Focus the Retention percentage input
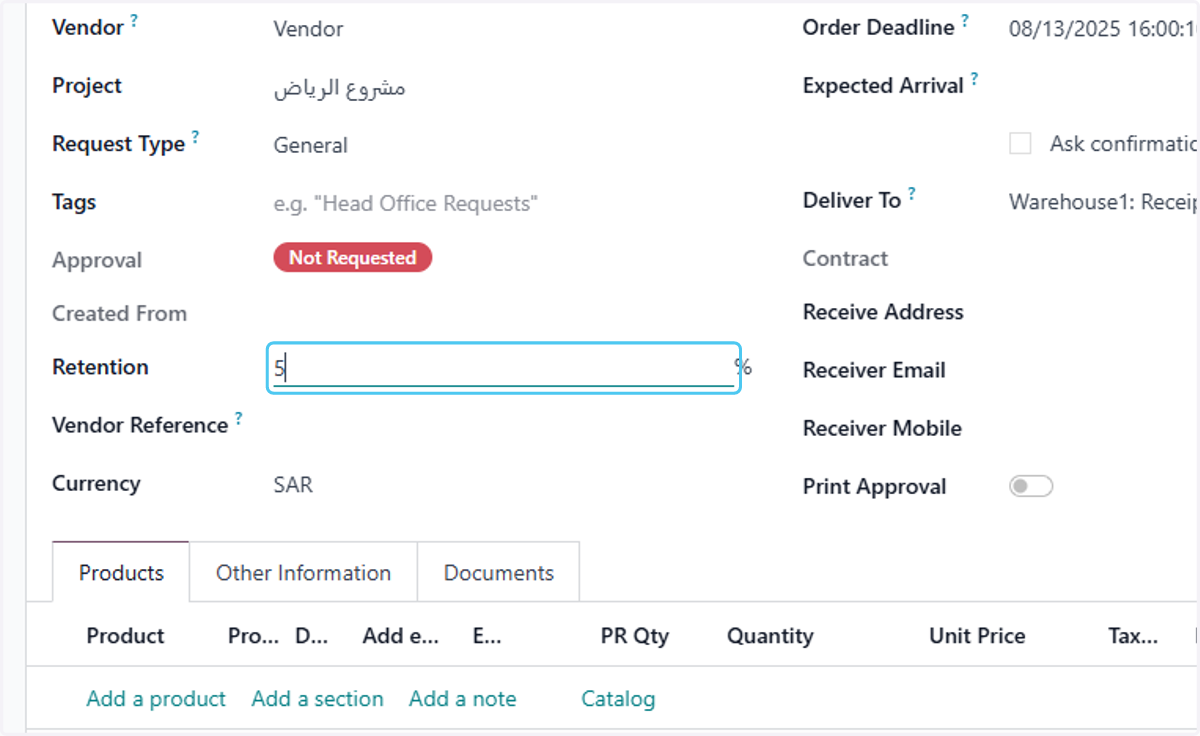The width and height of the screenshot is (1200, 736). tap(503, 369)
